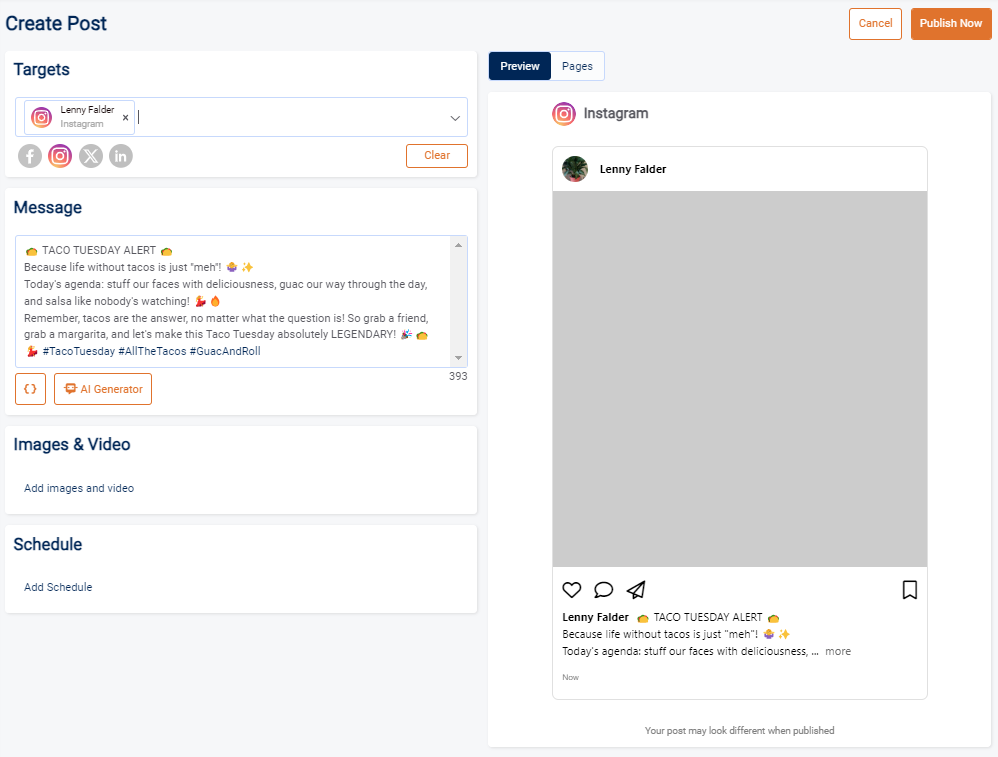
Task: Open the insert variables {} tool
Action: [30, 389]
